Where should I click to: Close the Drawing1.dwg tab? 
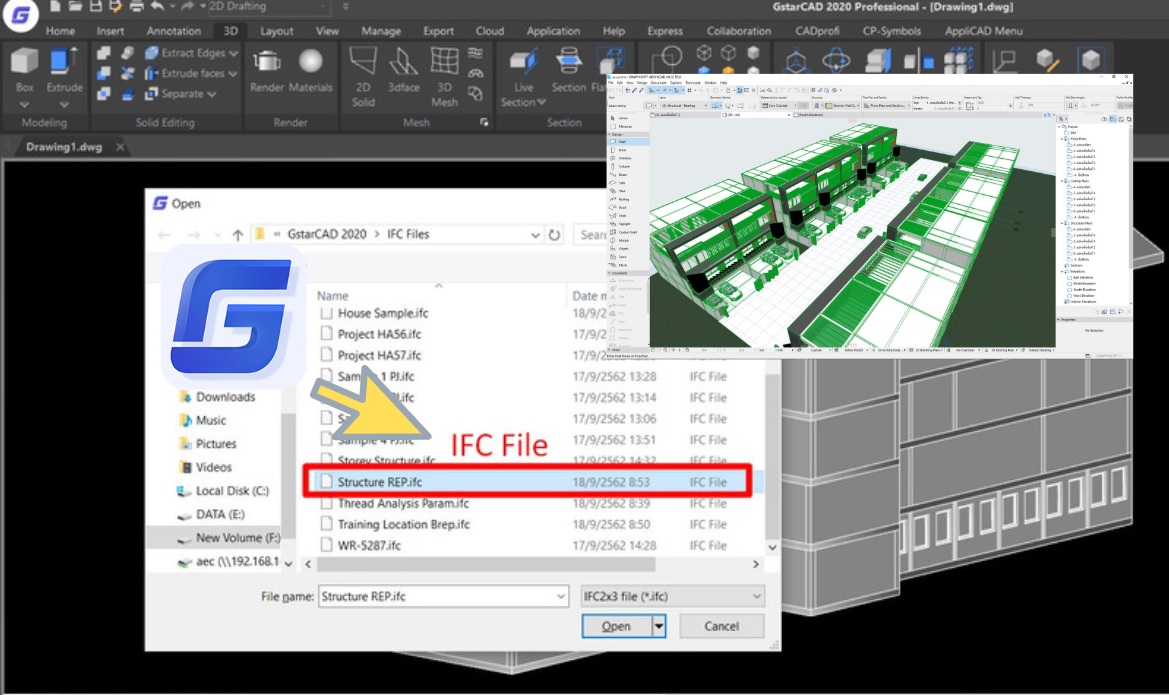click(120, 147)
